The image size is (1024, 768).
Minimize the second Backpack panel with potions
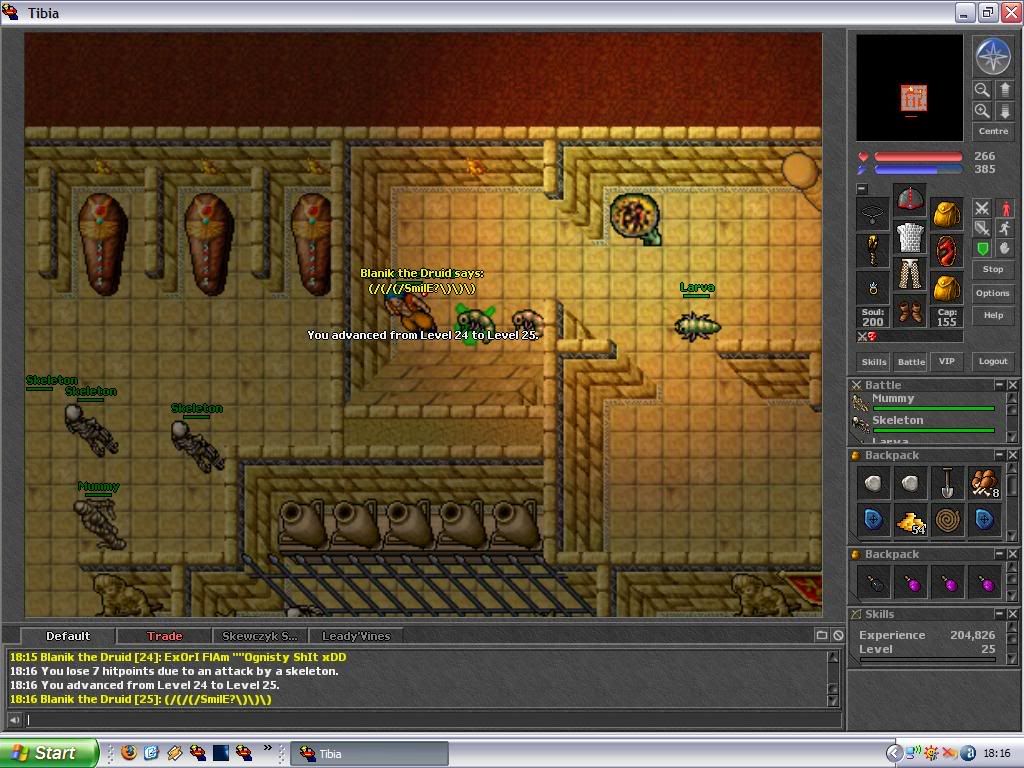click(999, 554)
